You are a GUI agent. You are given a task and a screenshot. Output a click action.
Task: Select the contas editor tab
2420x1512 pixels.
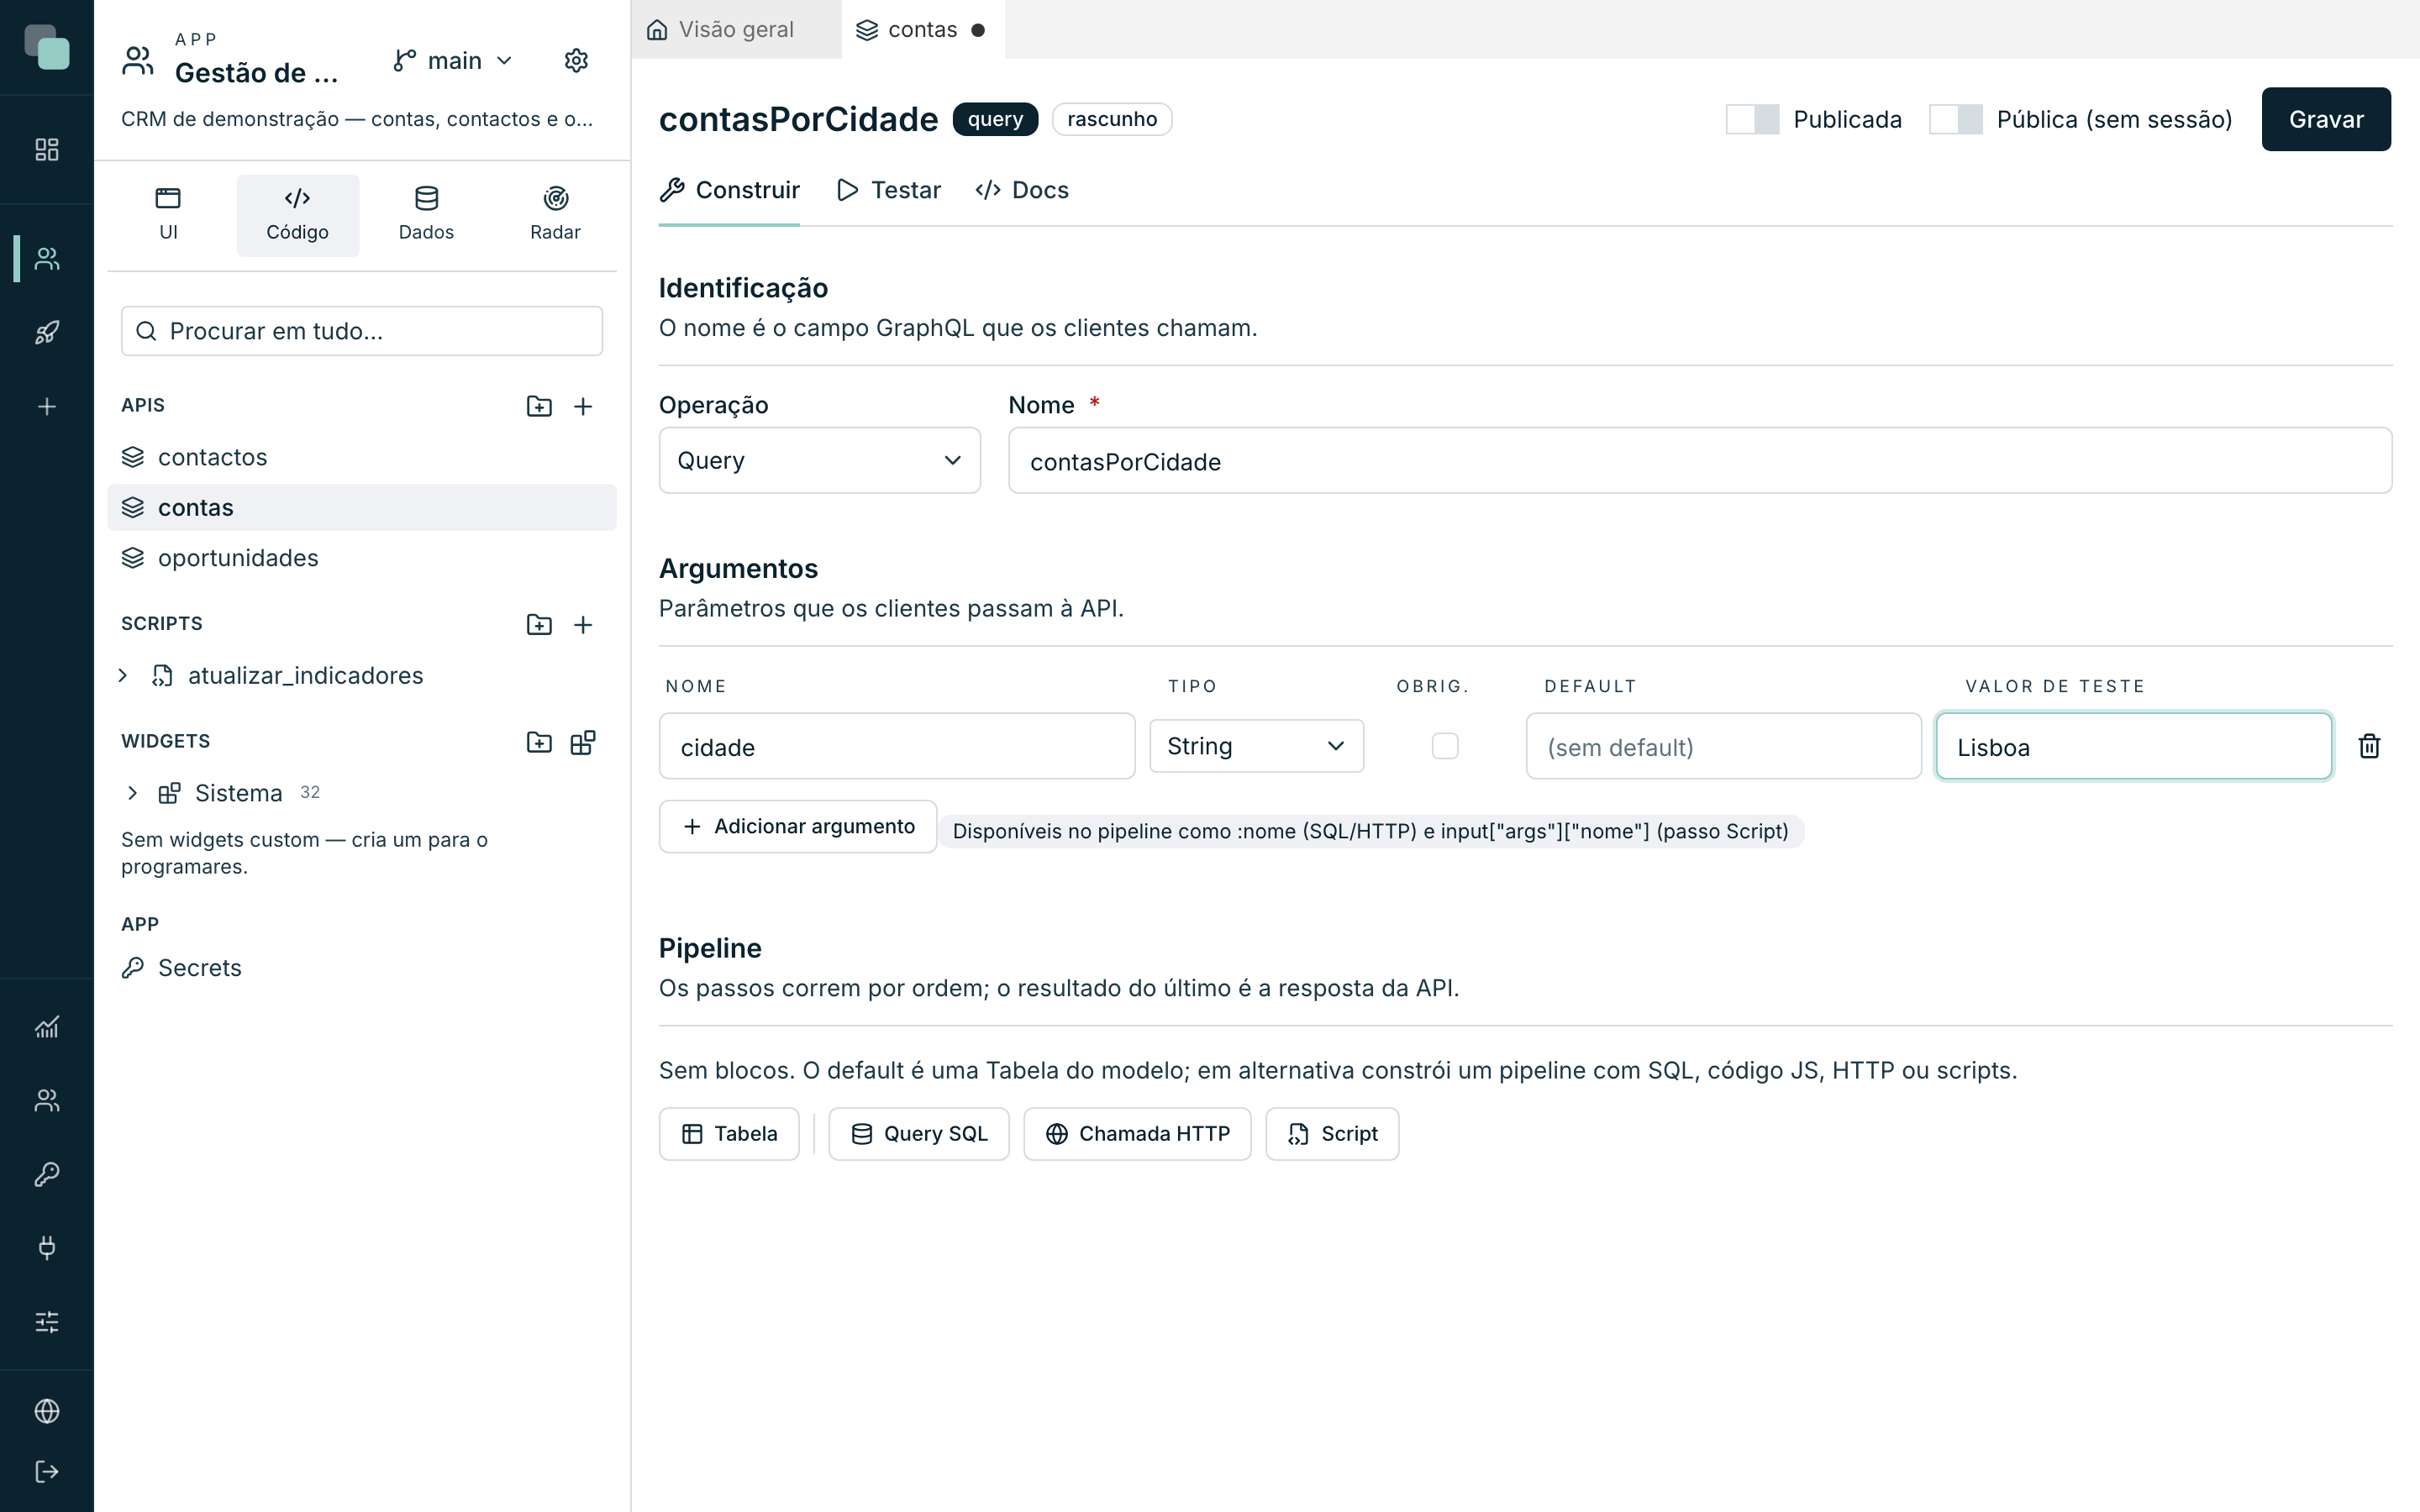[x=921, y=30]
